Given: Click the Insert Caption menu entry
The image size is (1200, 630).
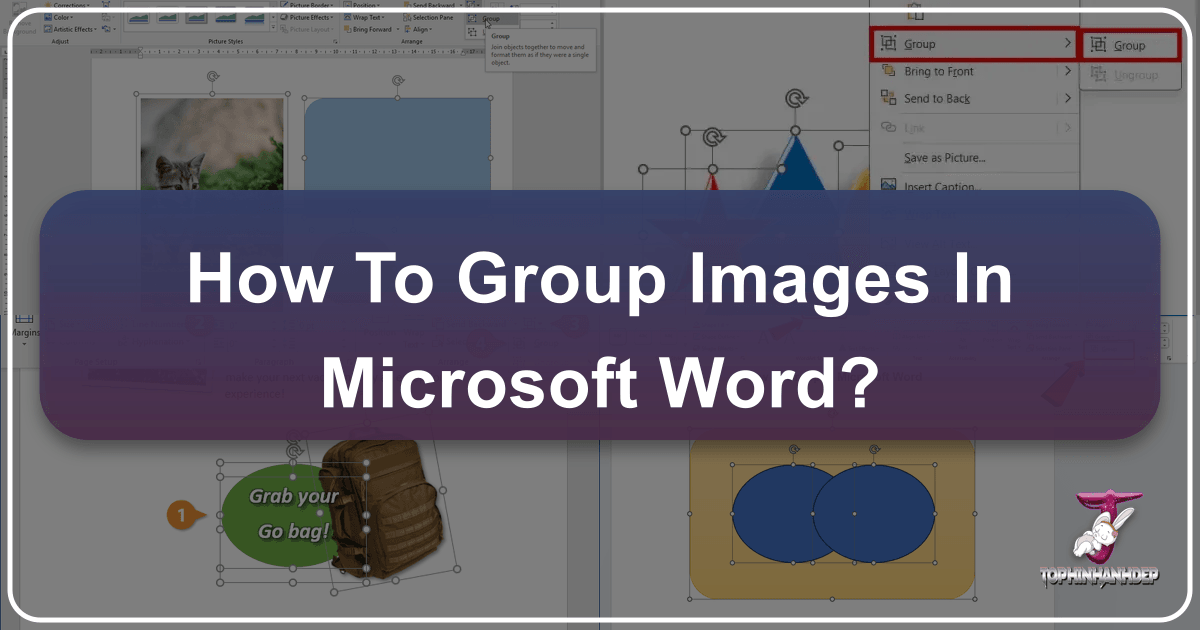Looking at the screenshot, I should (940, 186).
